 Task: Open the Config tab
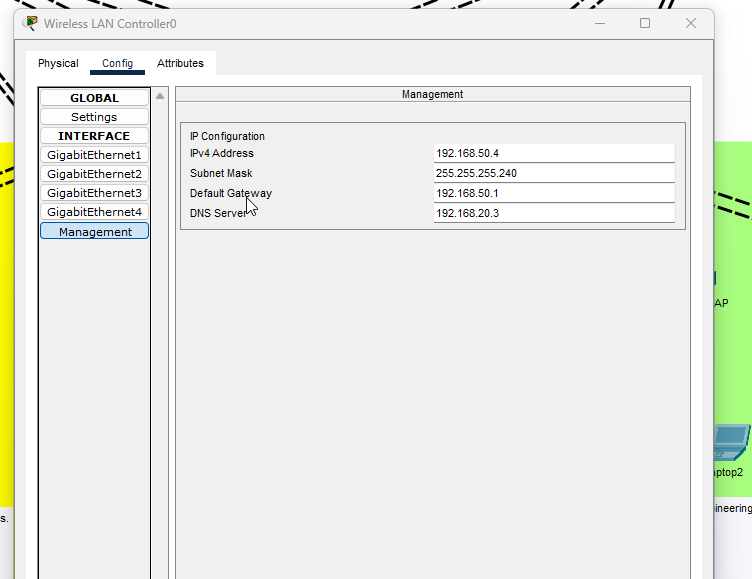pos(117,63)
